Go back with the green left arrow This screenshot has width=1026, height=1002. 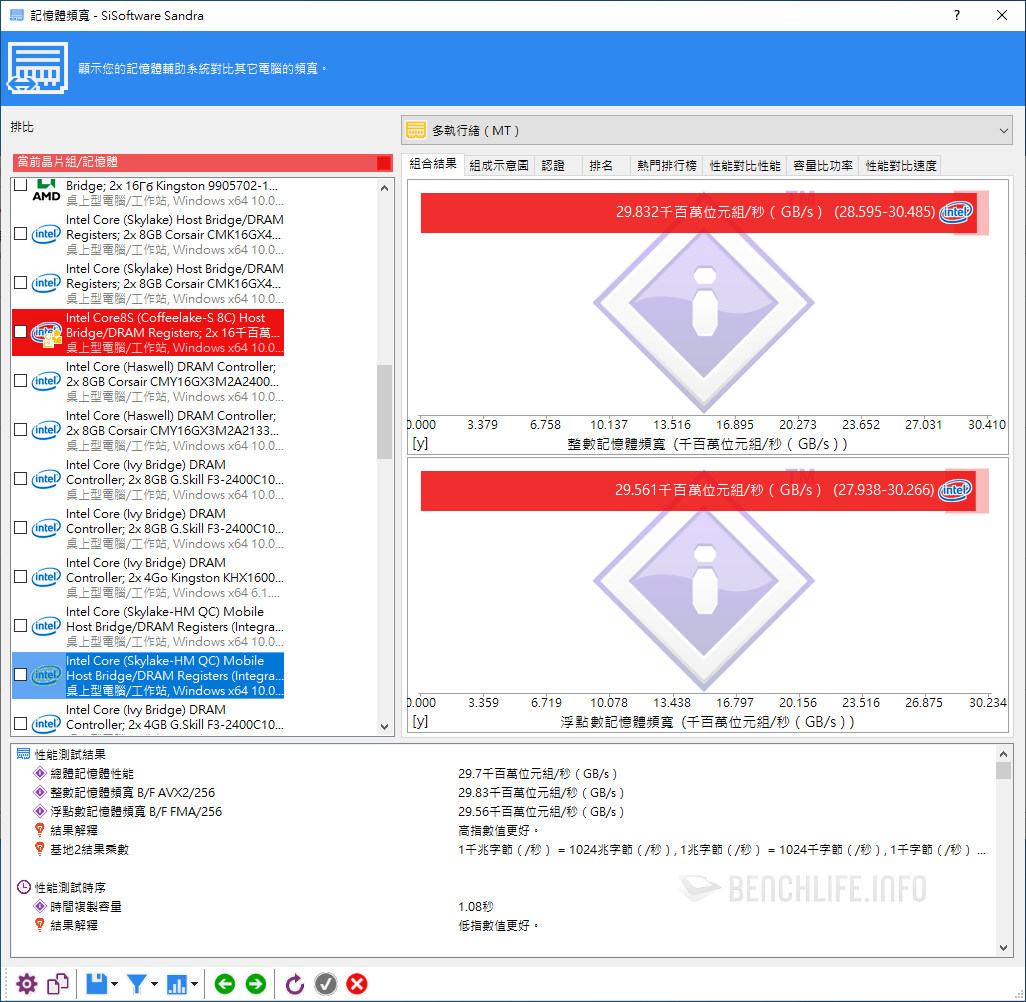click(225, 984)
